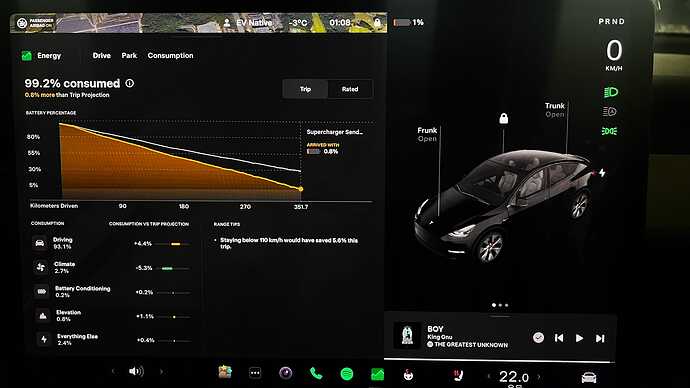Open Energy app from bottom dock
Image resolution: width=690 pixels, height=388 pixels.
(377, 374)
